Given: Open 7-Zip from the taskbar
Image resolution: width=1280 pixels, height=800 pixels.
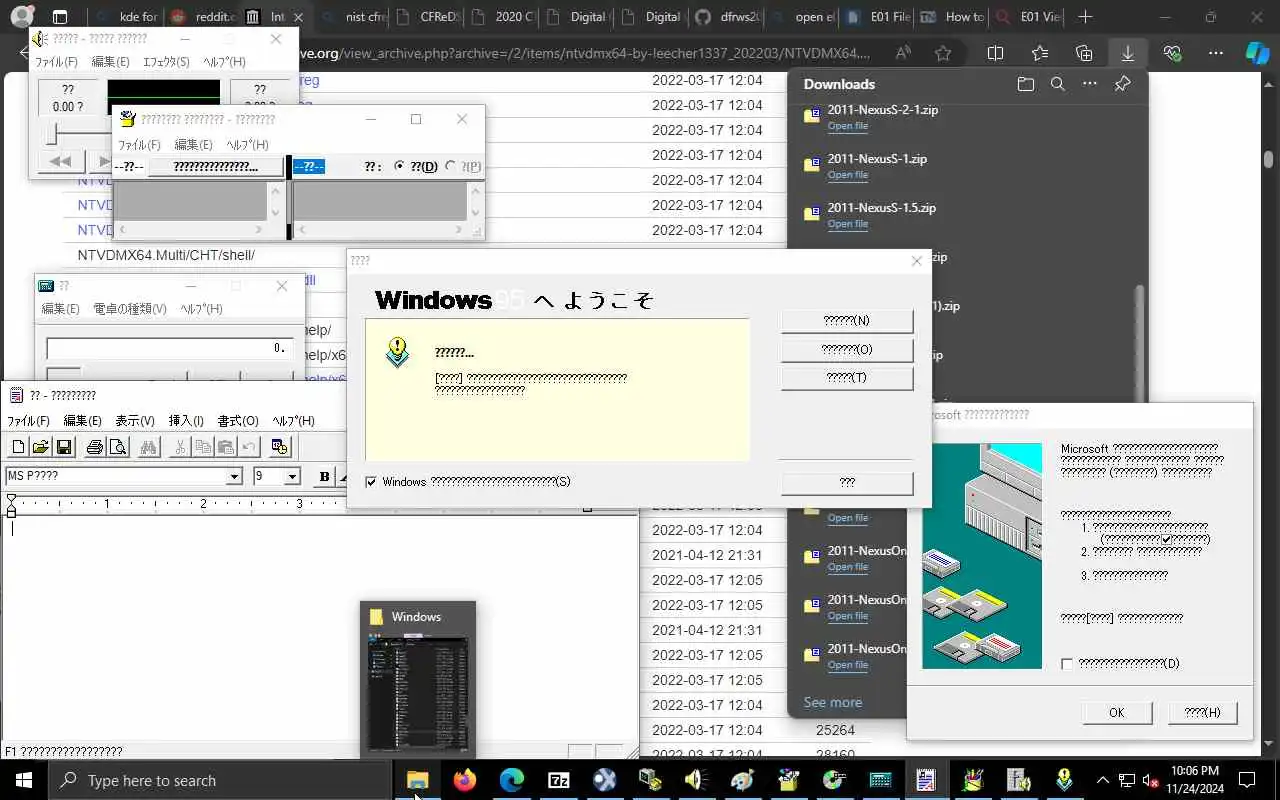Looking at the screenshot, I should click(x=558, y=780).
